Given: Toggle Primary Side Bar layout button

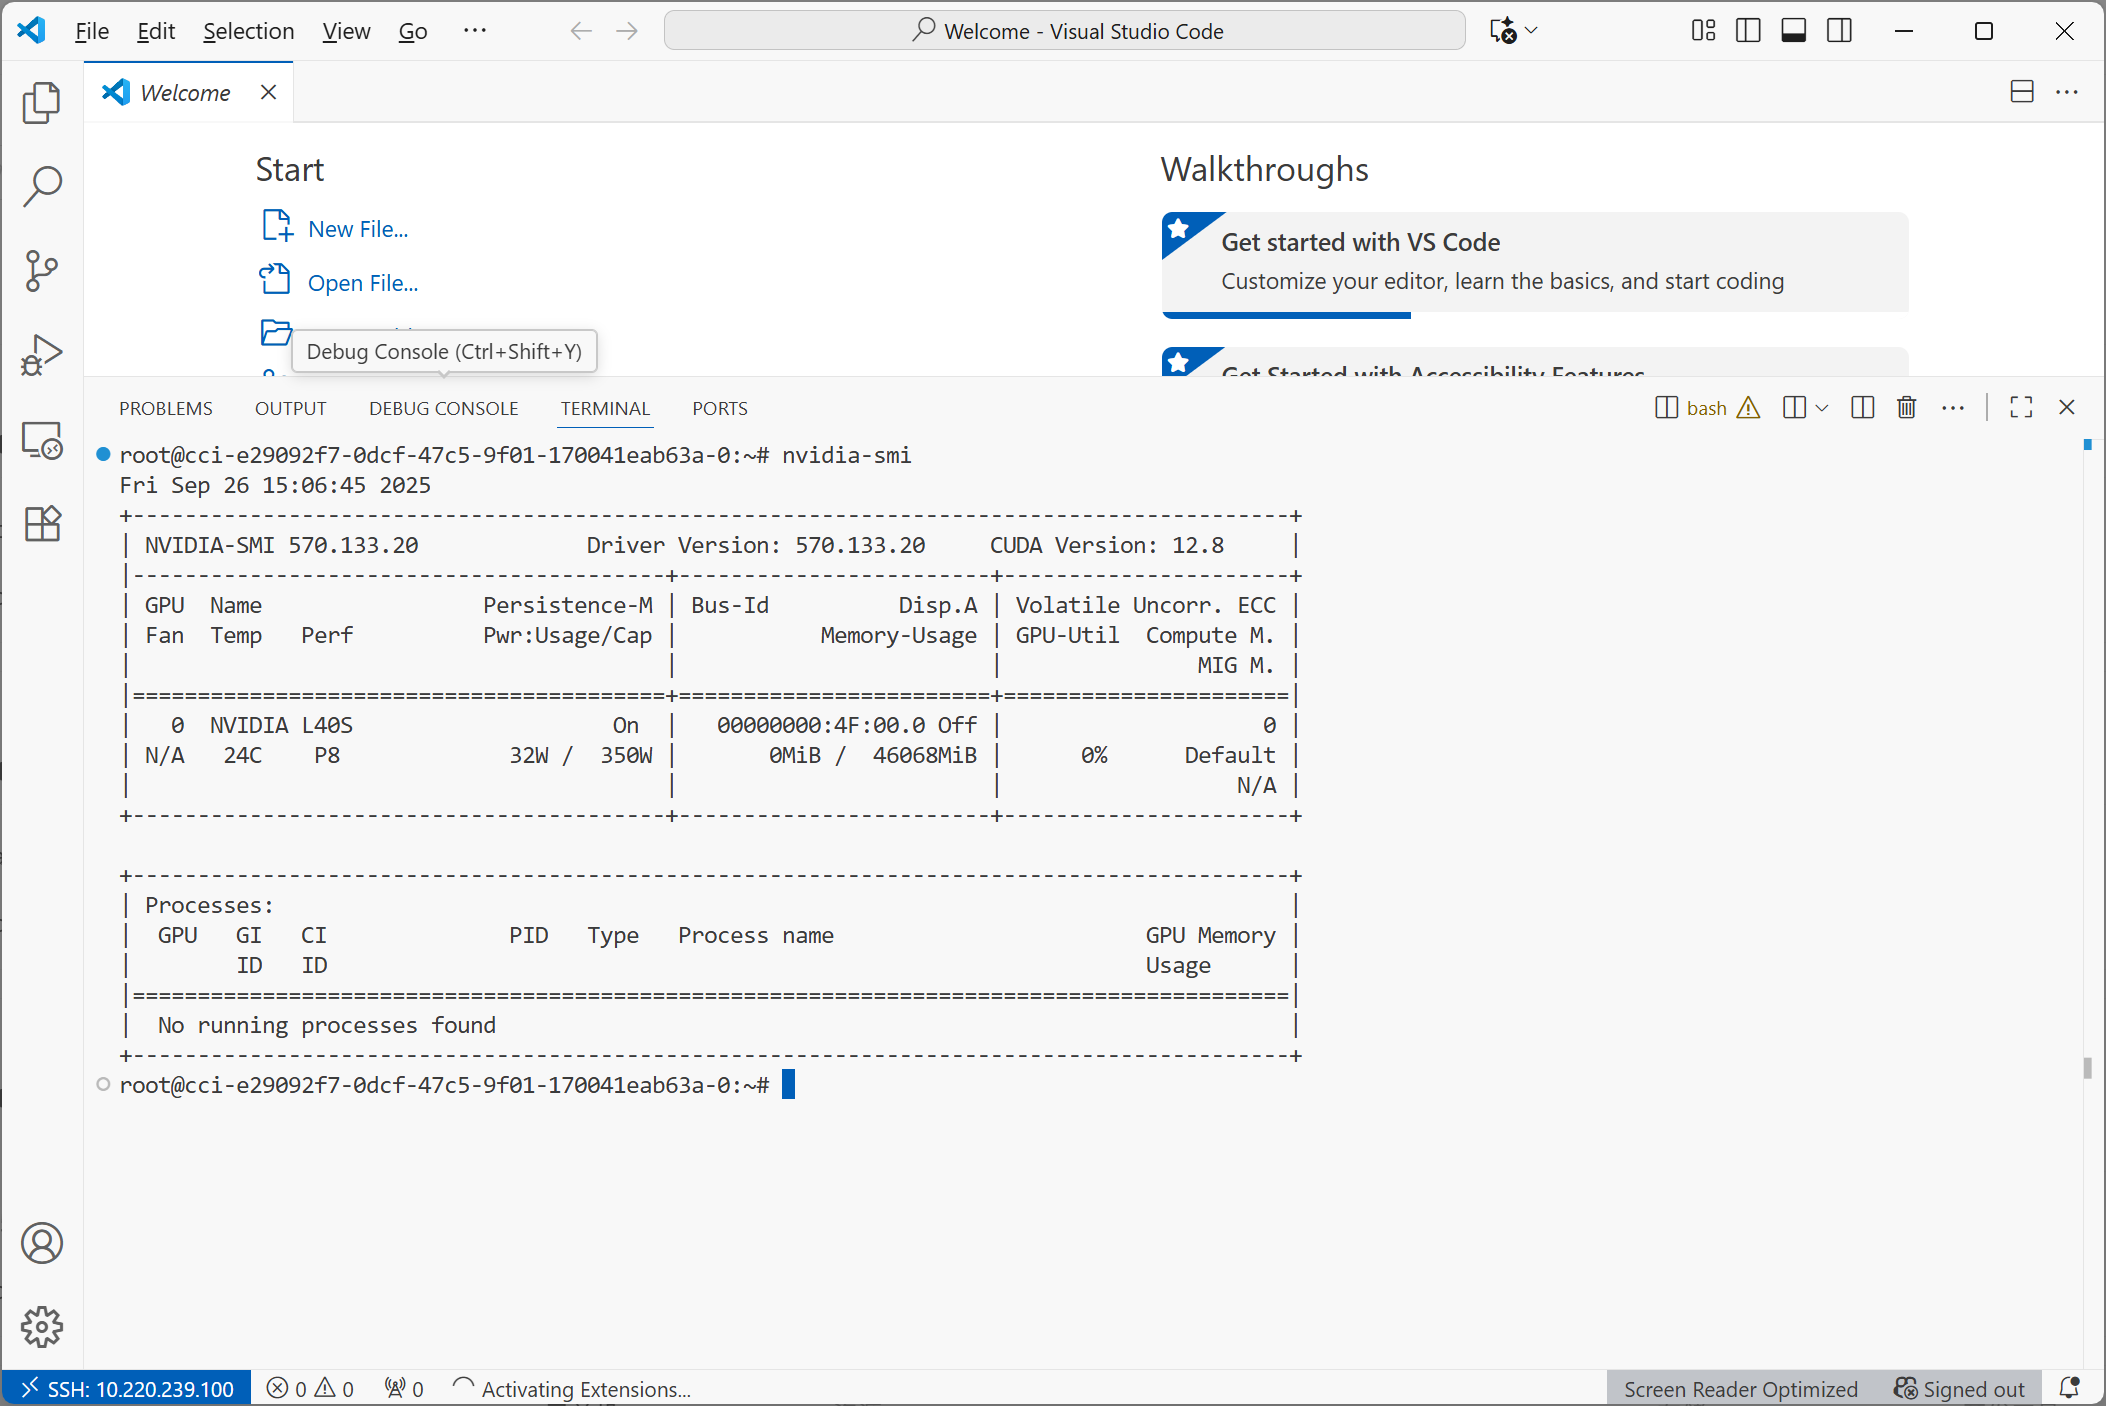Looking at the screenshot, I should click(1748, 31).
